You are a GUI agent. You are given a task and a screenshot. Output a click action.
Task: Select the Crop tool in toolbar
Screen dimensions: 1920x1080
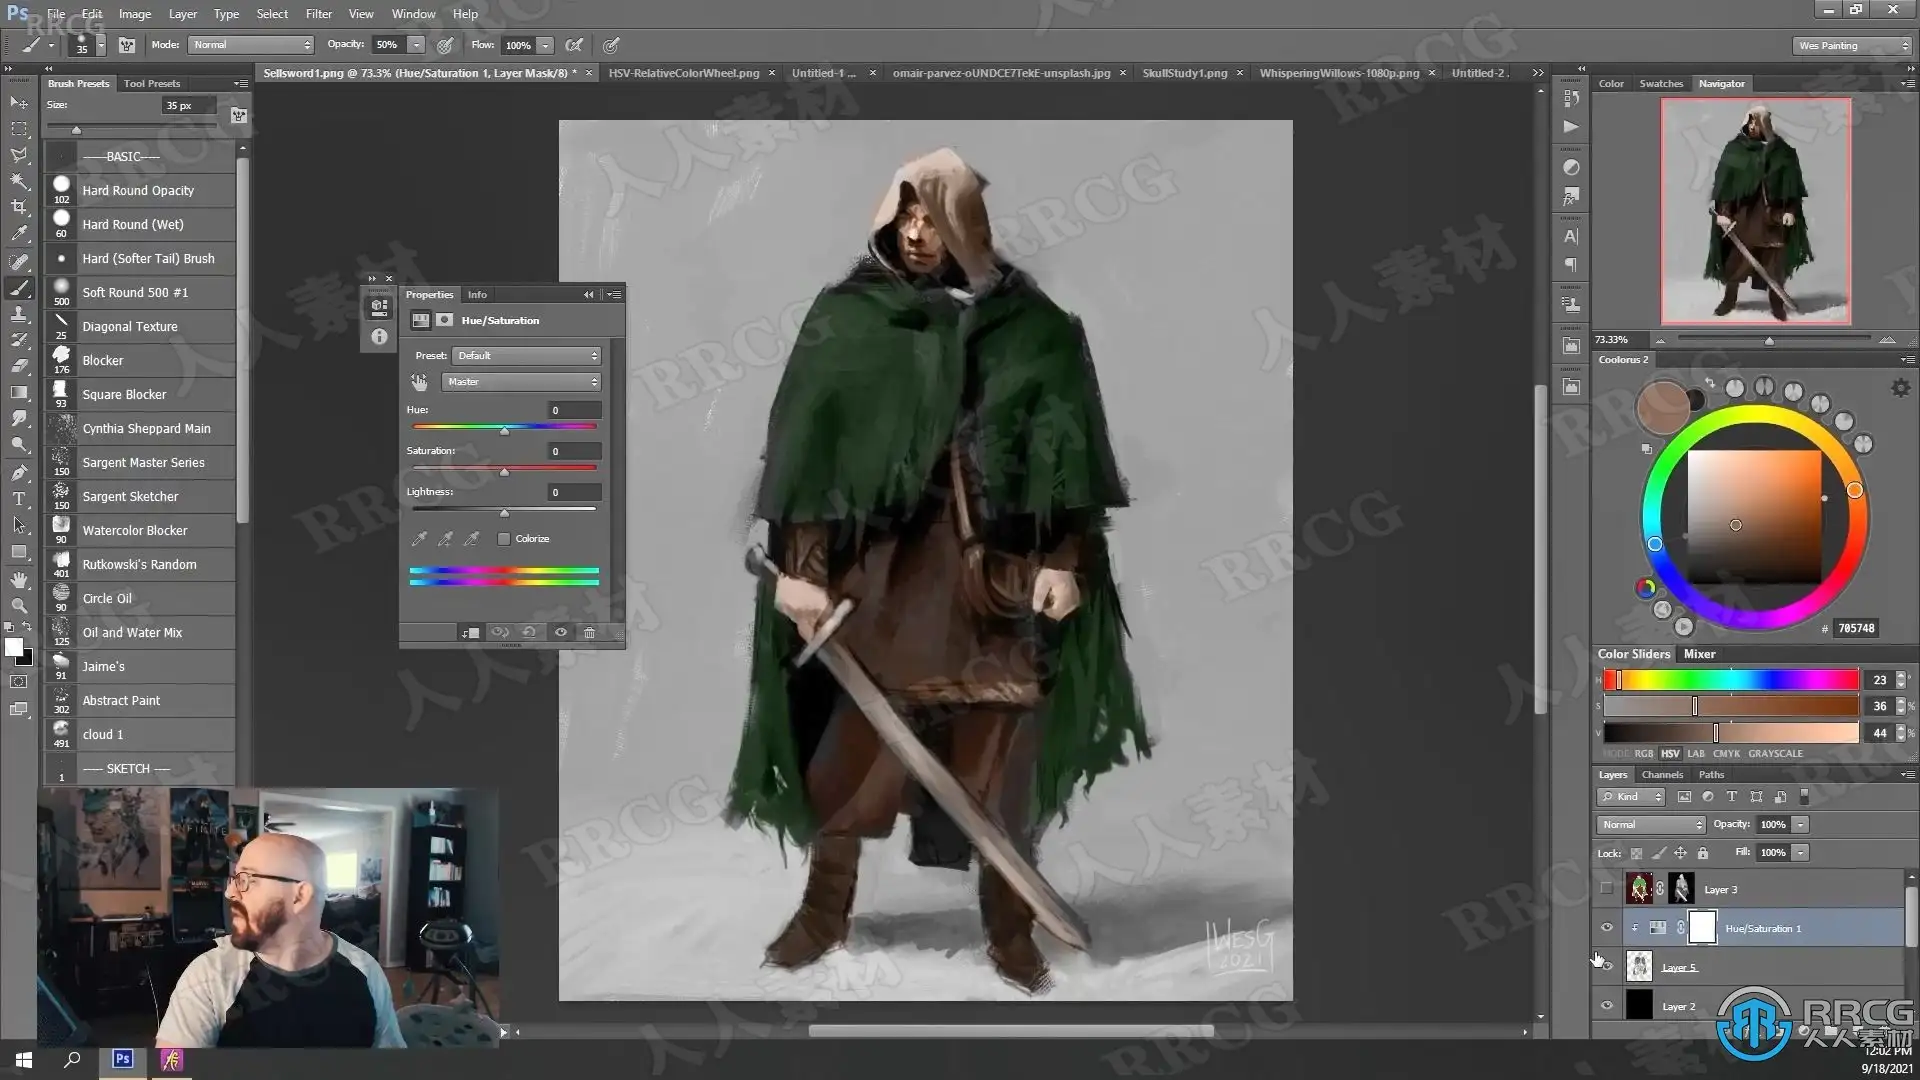click(x=19, y=207)
